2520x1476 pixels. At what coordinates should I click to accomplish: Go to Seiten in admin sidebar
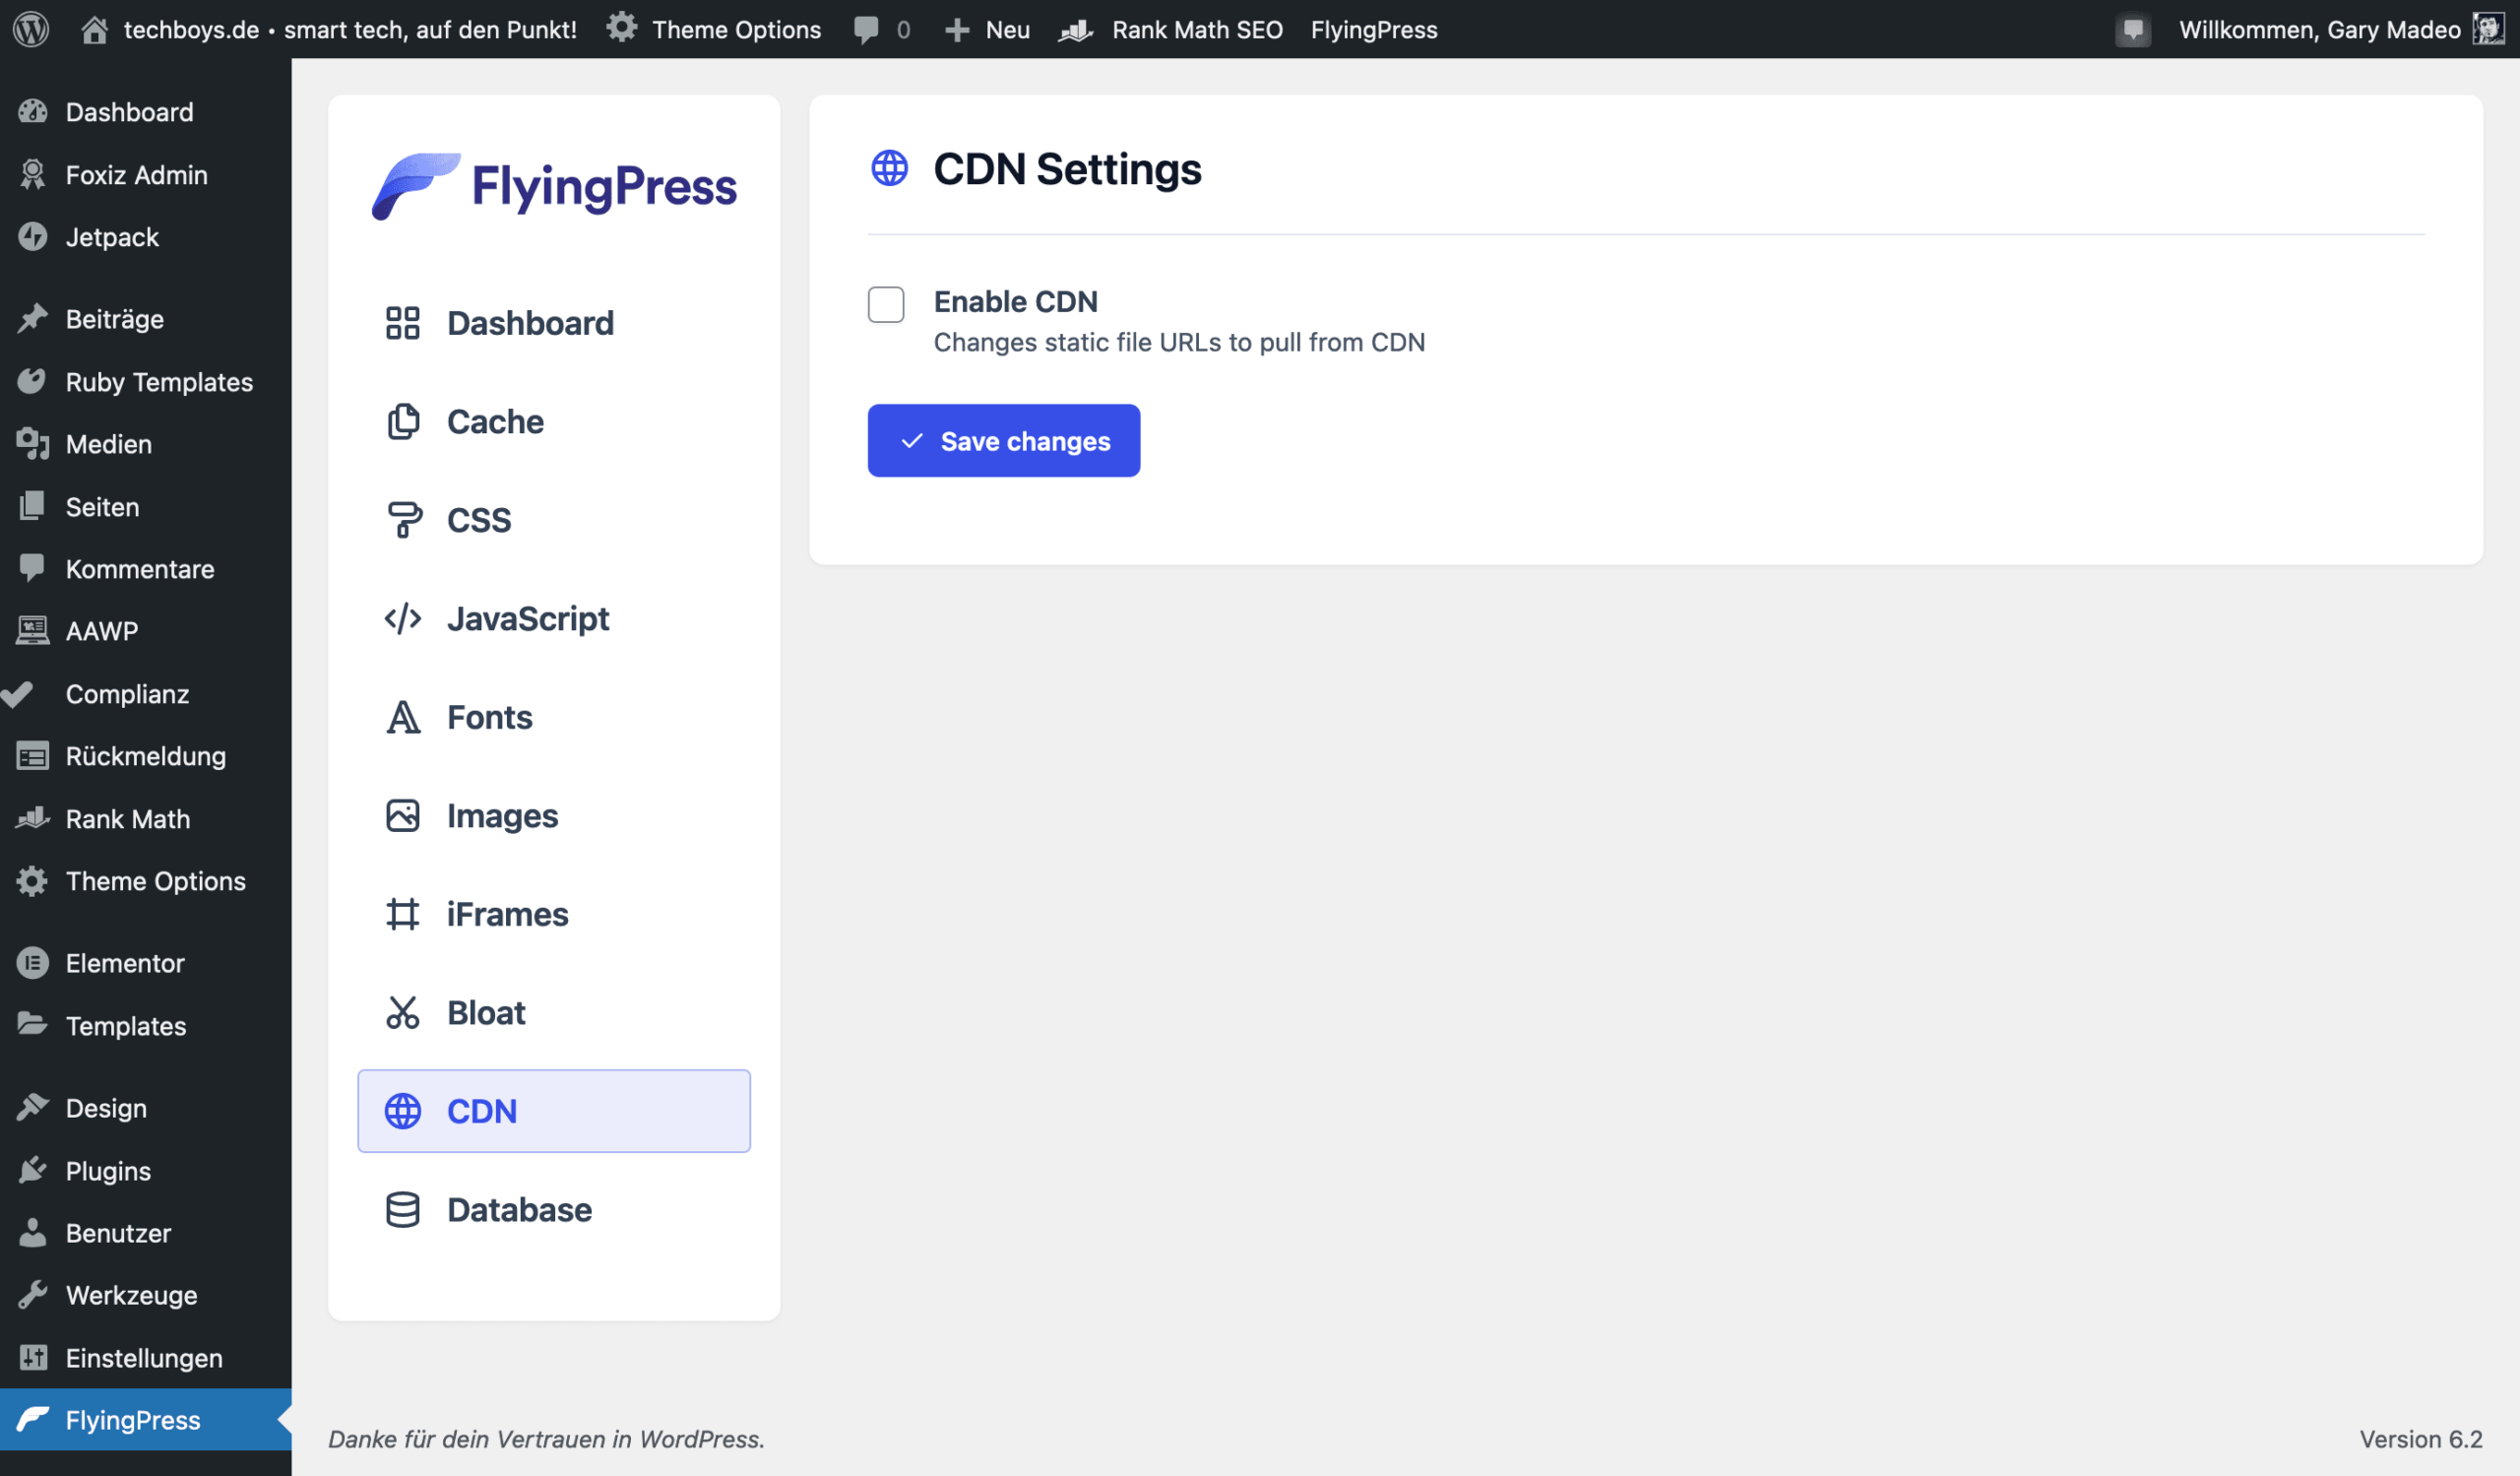coord(146,507)
